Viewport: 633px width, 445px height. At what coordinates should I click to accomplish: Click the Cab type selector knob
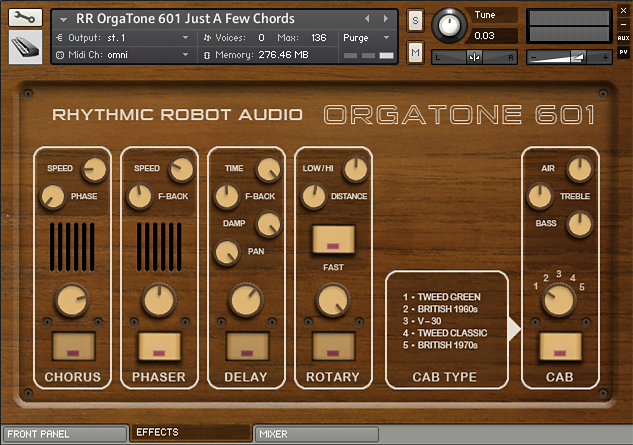tap(559, 300)
